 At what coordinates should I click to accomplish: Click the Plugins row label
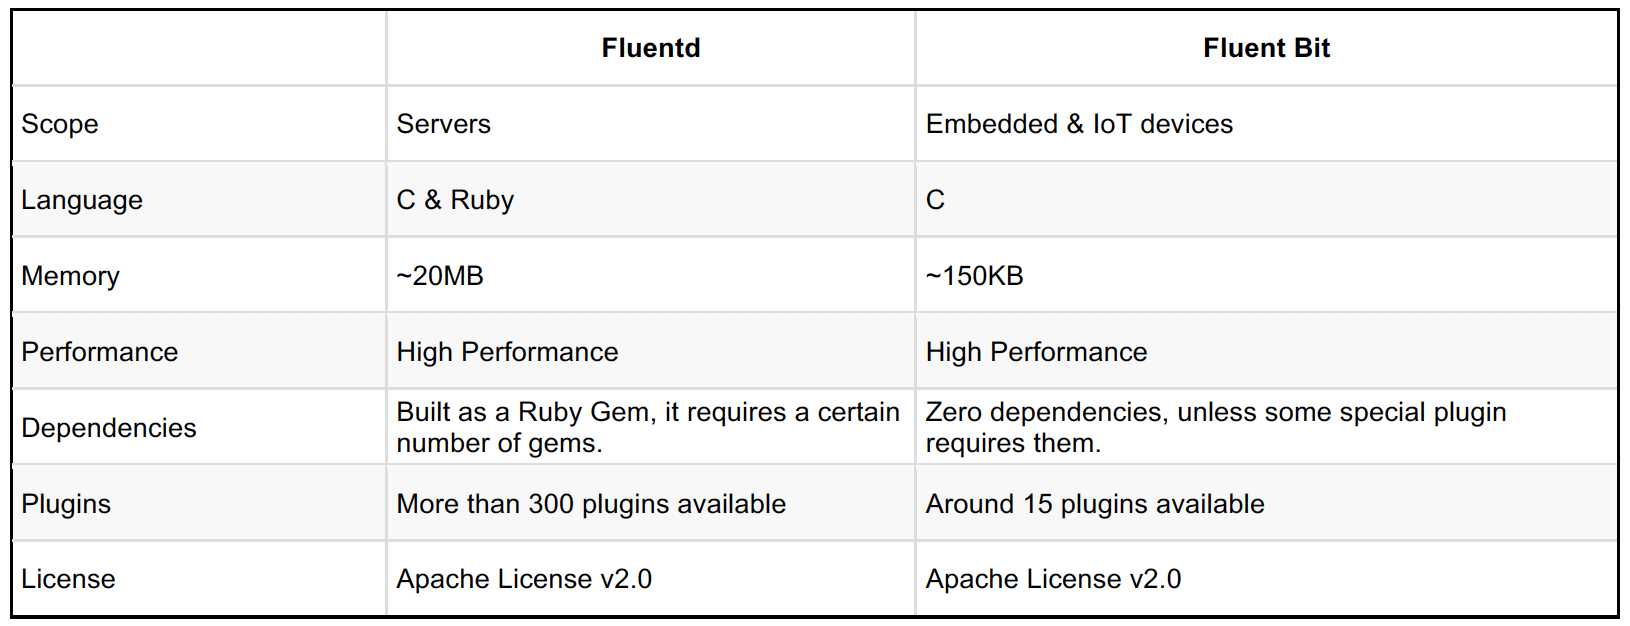[x=66, y=504]
